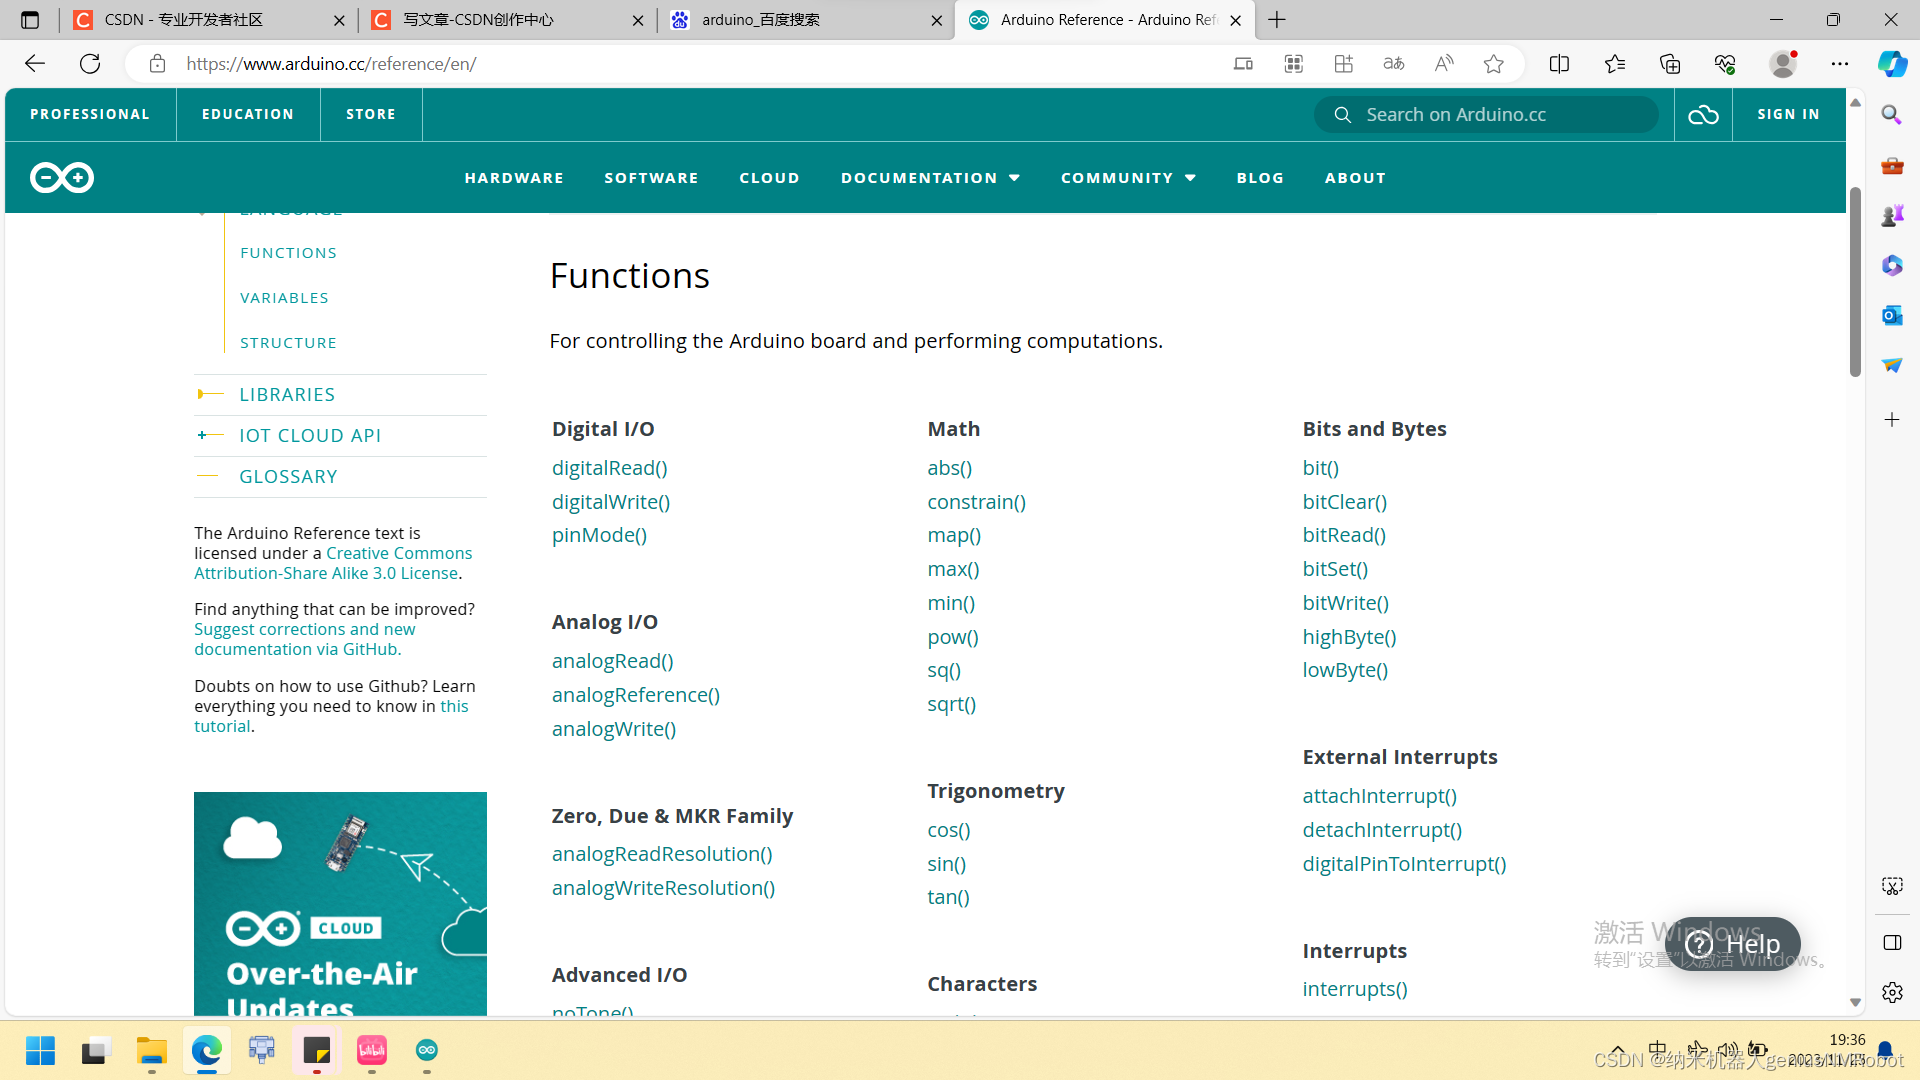Open the SOFTWARE menu item
Screen dimensions: 1920x1080
[651, 177]
